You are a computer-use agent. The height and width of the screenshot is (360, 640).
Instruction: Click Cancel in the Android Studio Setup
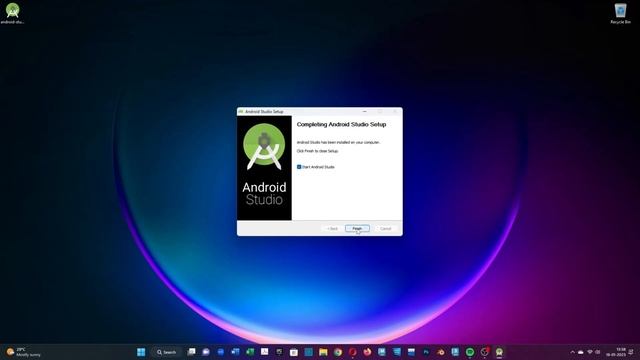(x=385, y=229)
